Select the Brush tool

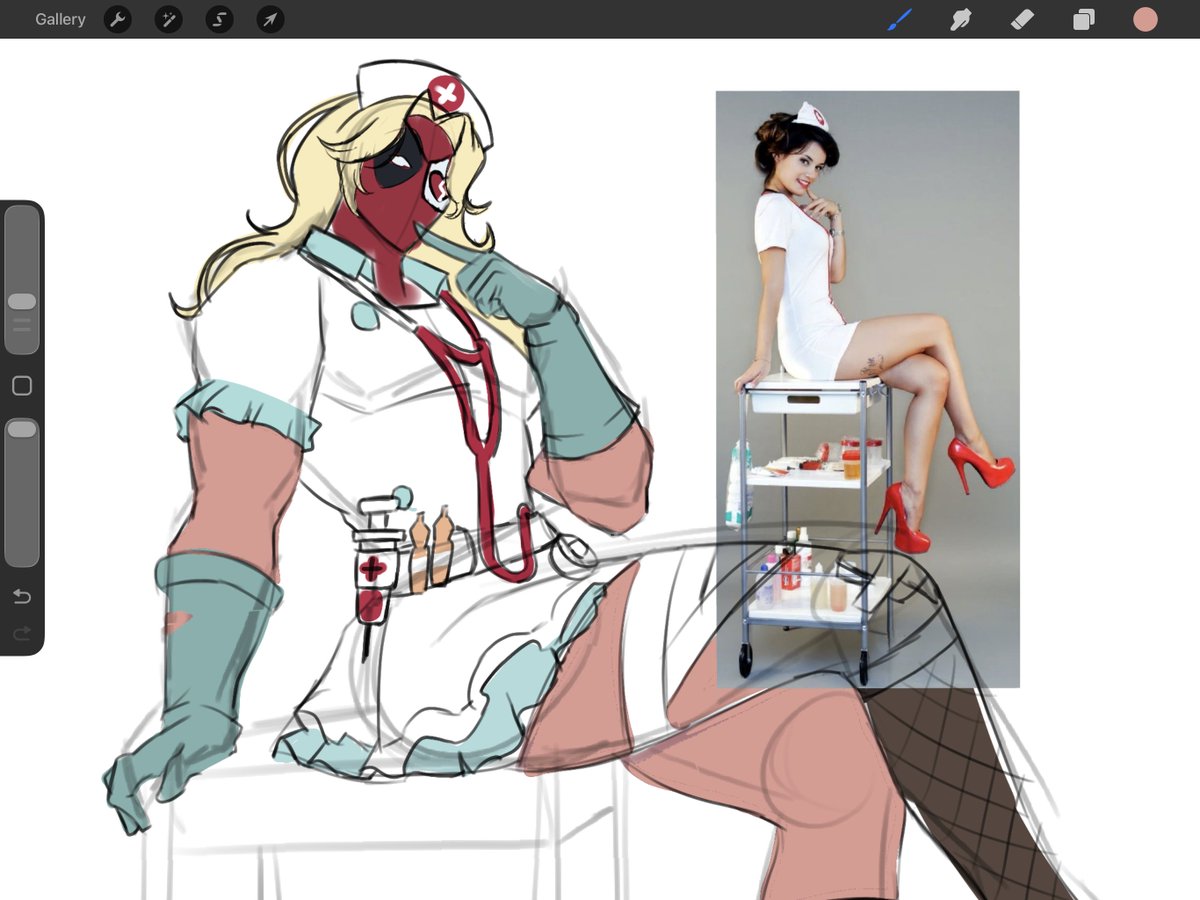pos(899,19)
